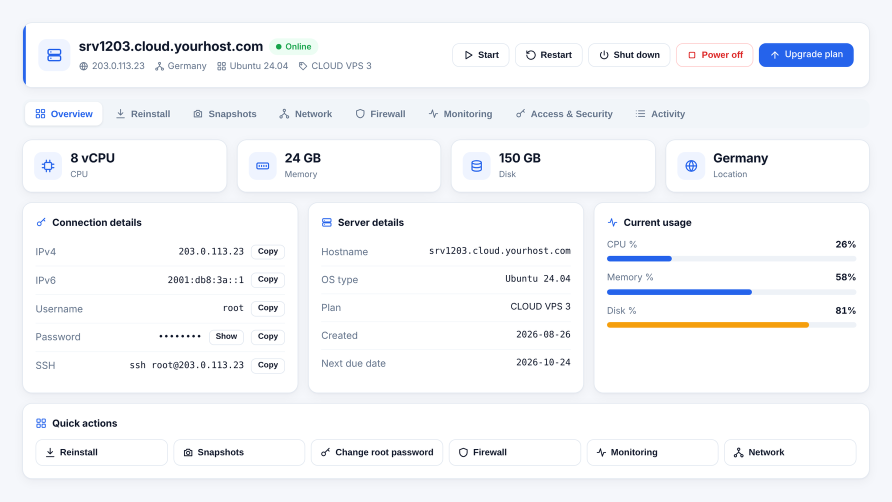892x502 pixels.
Task: Switch to the Overview tab
Action: (x=64, y=114)
